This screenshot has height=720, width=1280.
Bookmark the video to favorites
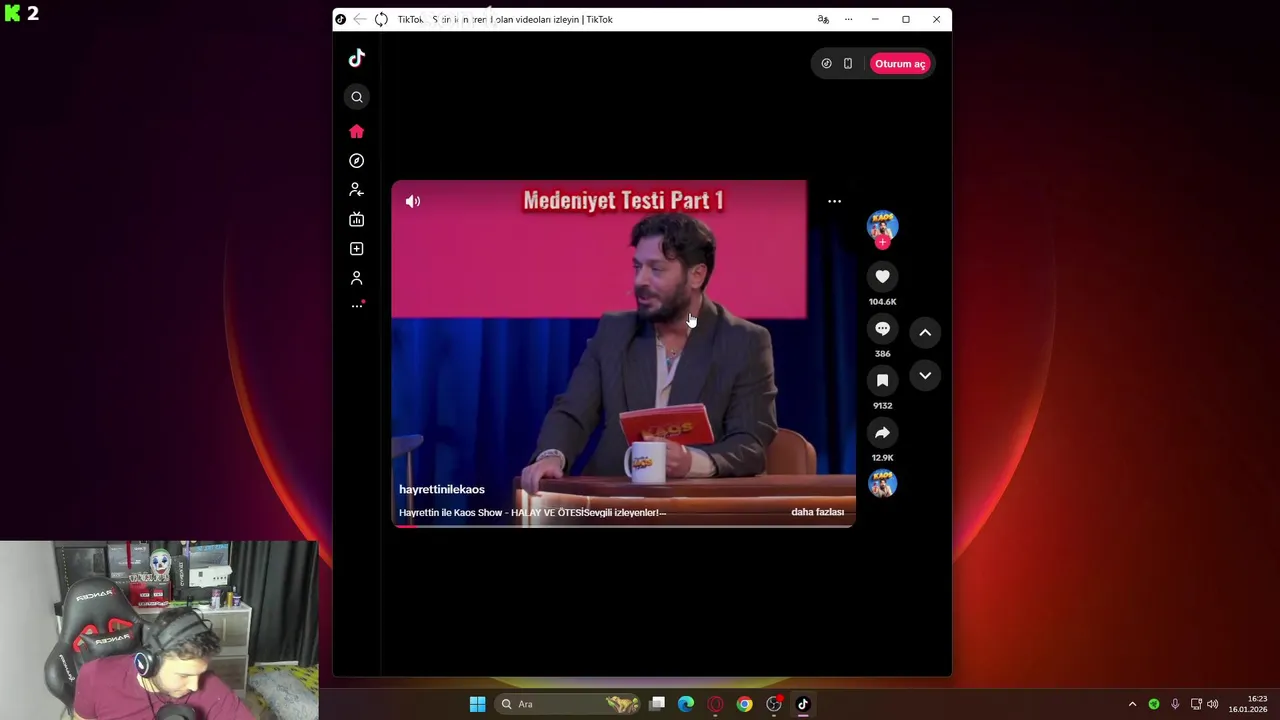point(882,381)
